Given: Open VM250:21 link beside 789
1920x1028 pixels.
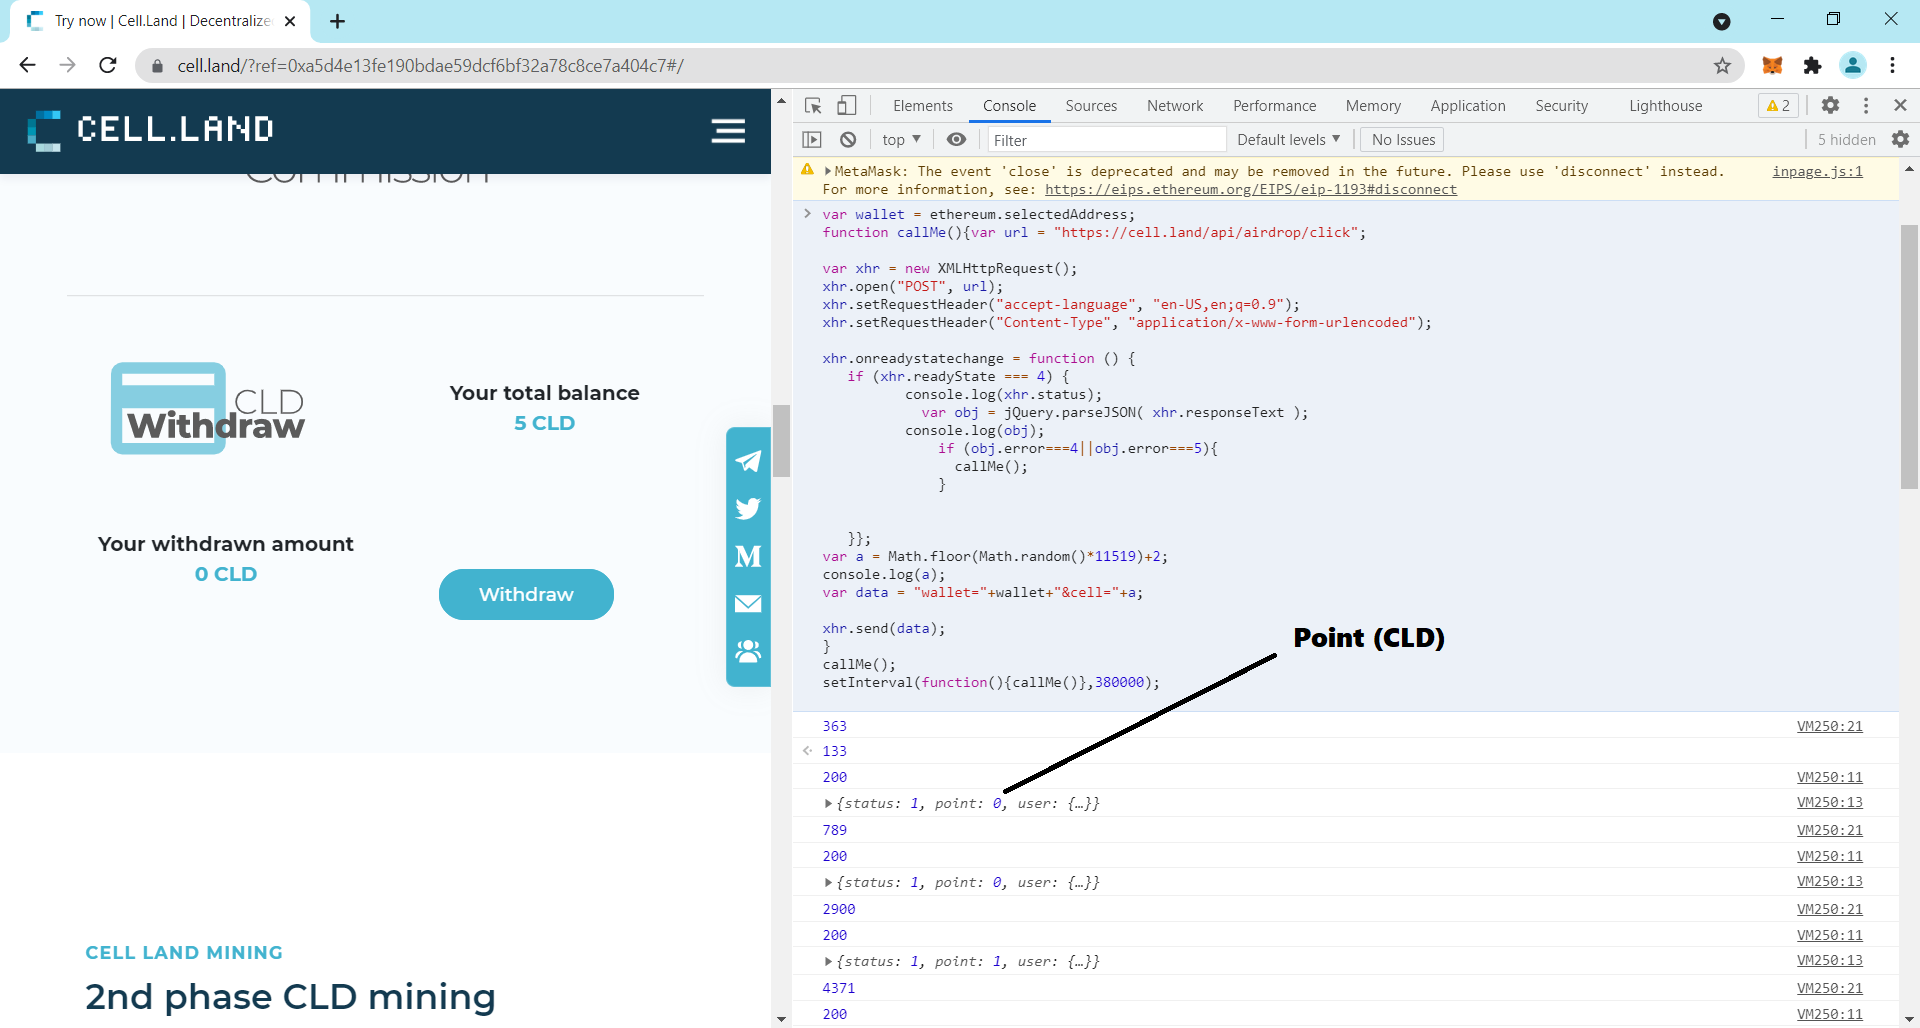Looking at the screenshot, I should (1829, 830).
